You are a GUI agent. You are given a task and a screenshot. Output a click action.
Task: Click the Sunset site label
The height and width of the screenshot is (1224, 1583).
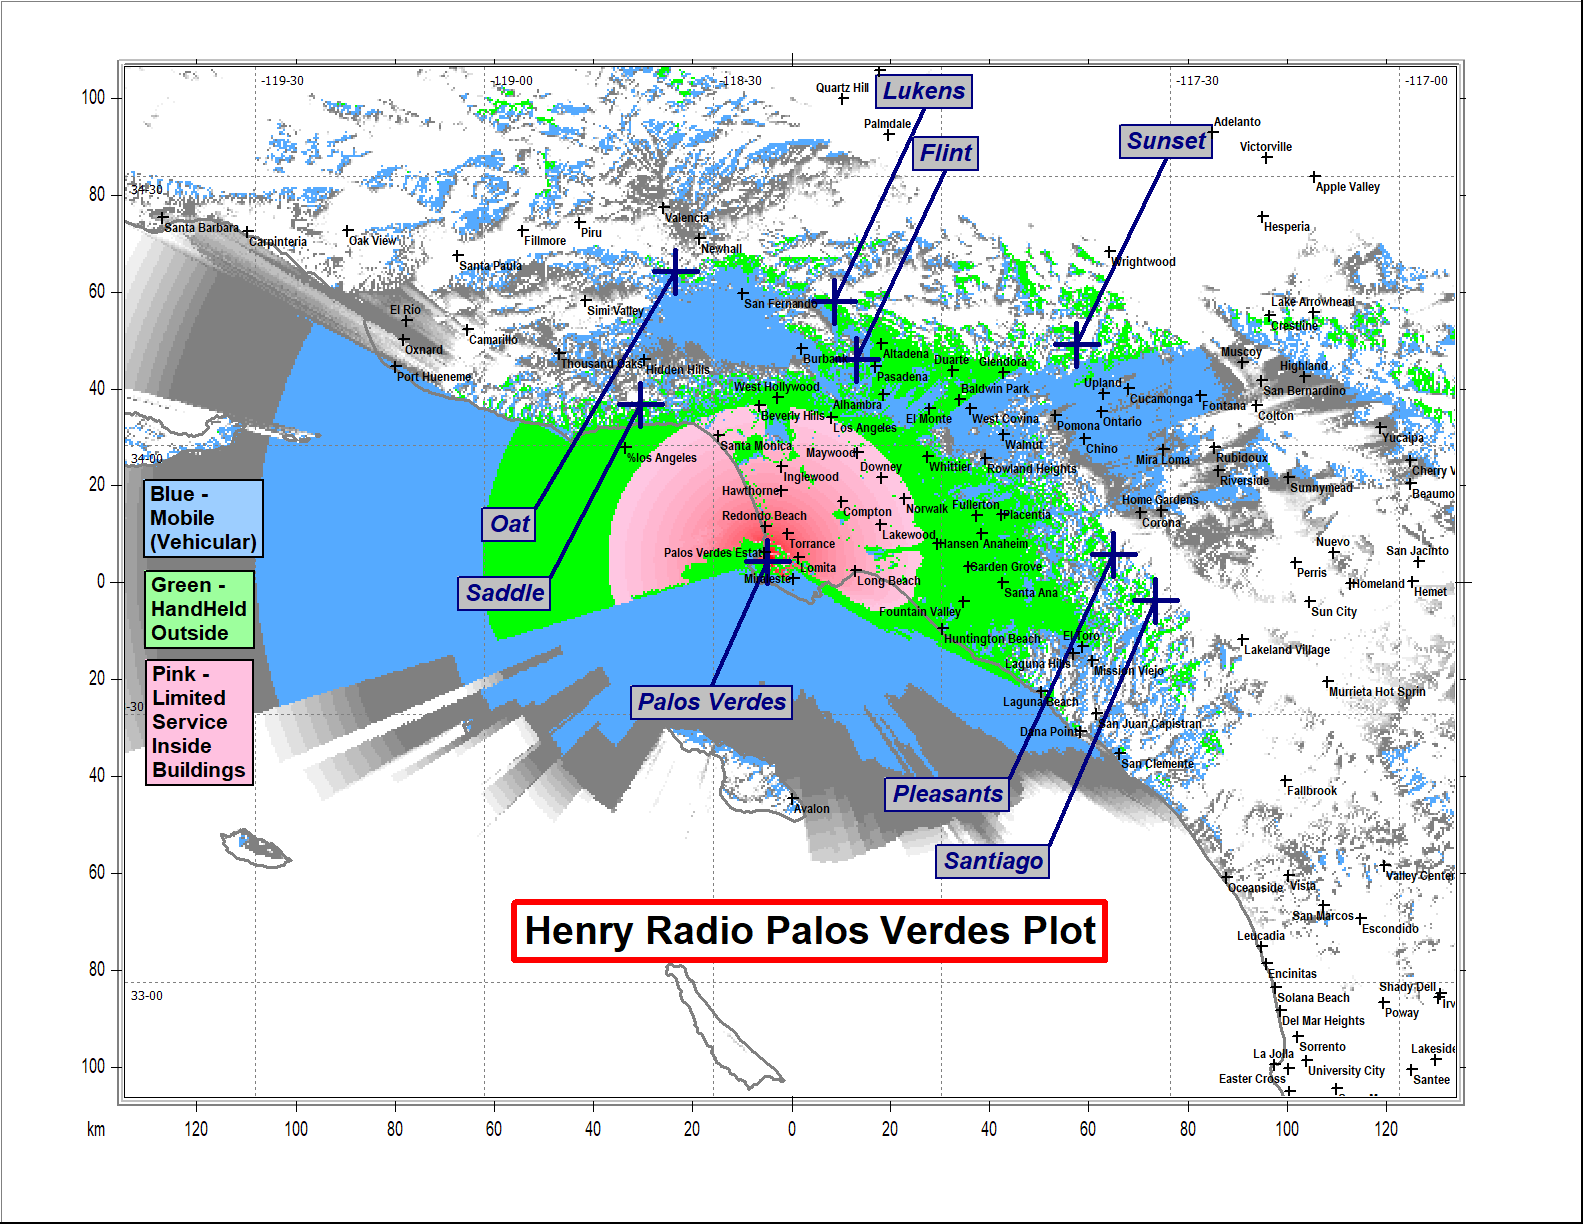click(1166, 141)
